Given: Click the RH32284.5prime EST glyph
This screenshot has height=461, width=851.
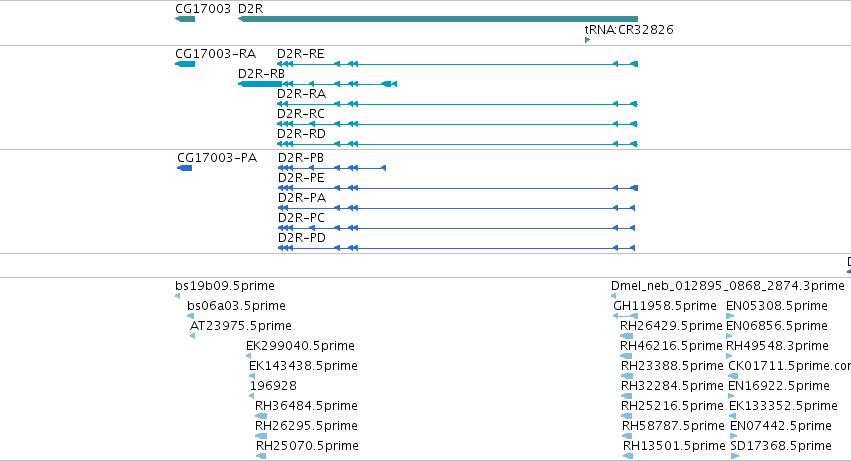Looking at the screenshot, I should coord(627,396).
